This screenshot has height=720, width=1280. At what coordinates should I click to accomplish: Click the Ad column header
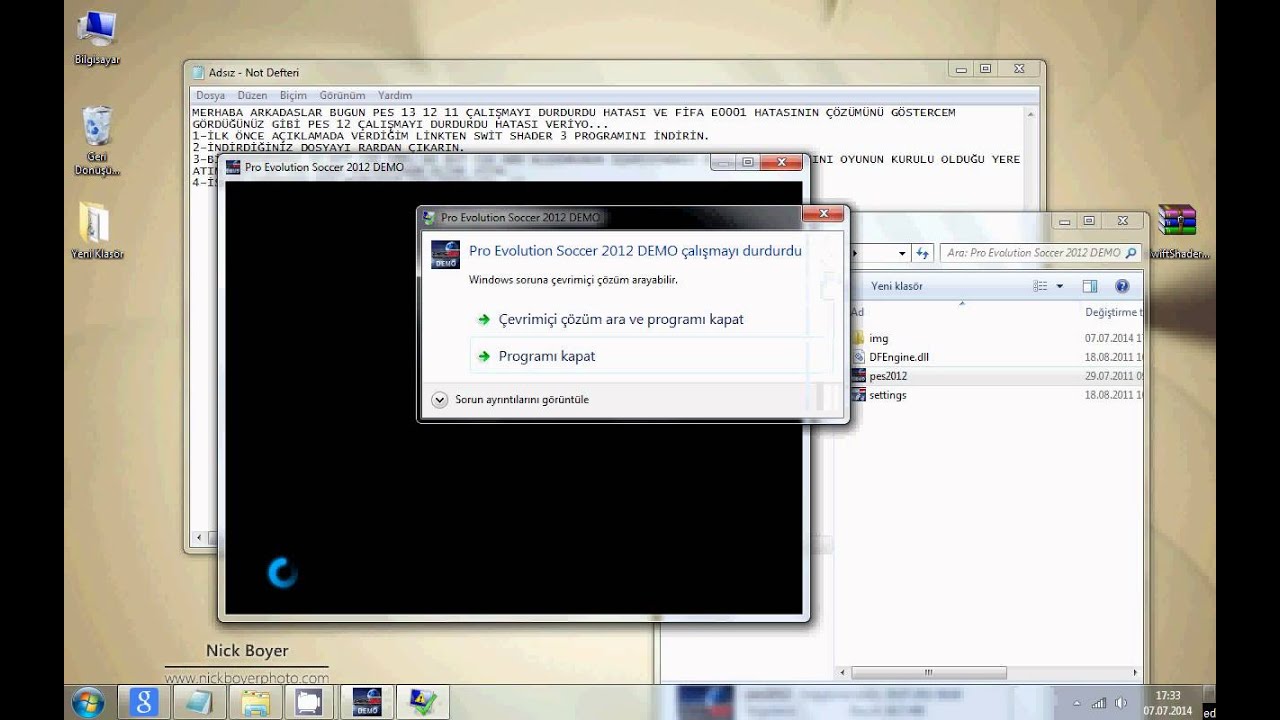point(858,312)
